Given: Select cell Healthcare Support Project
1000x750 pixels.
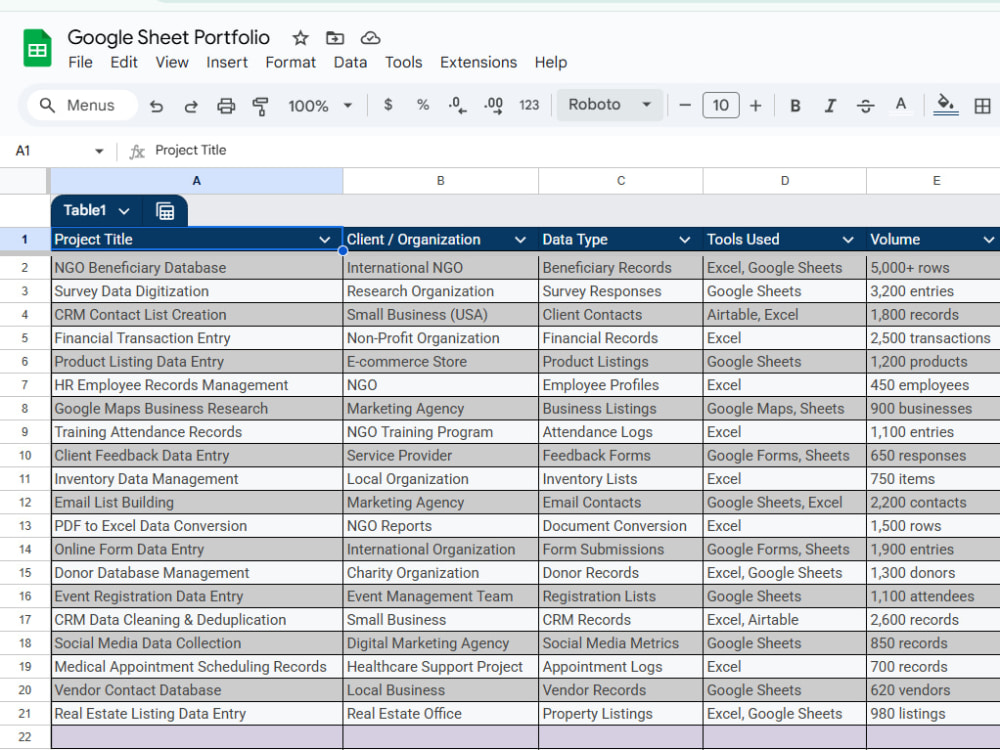Looking at the screenshot, I should [x=441, y=667].
